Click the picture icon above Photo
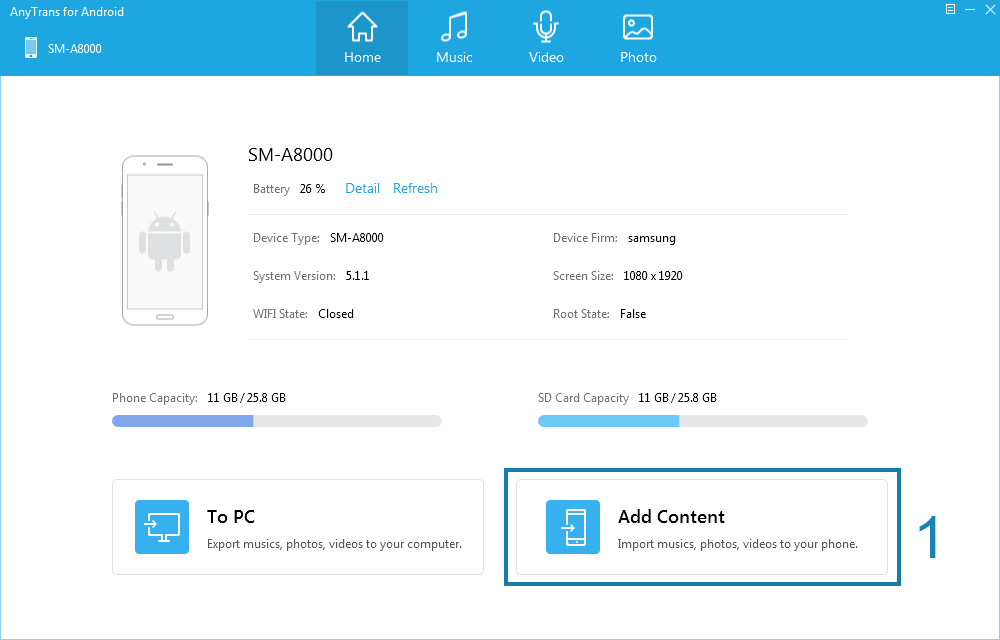The image size is (1000, 640). click(x=638, y=27)
